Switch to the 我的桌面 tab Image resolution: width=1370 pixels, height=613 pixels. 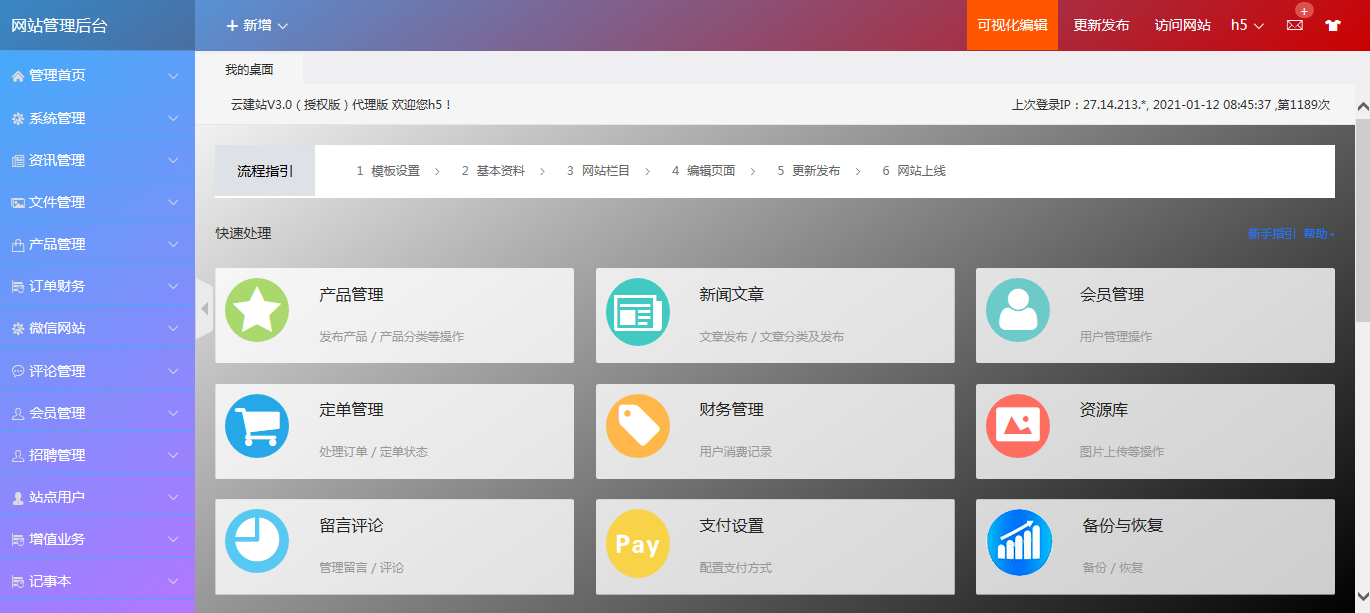(250, 69)
